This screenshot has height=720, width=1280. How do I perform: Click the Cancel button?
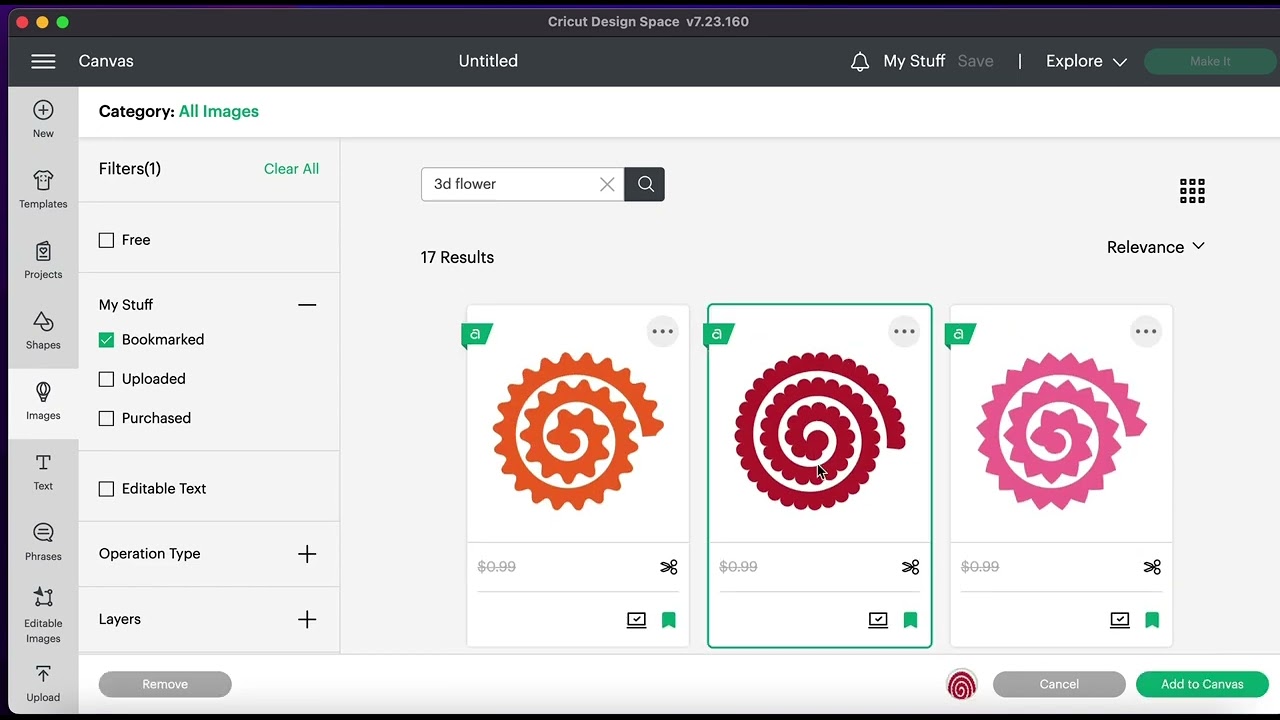point(1059,684)
